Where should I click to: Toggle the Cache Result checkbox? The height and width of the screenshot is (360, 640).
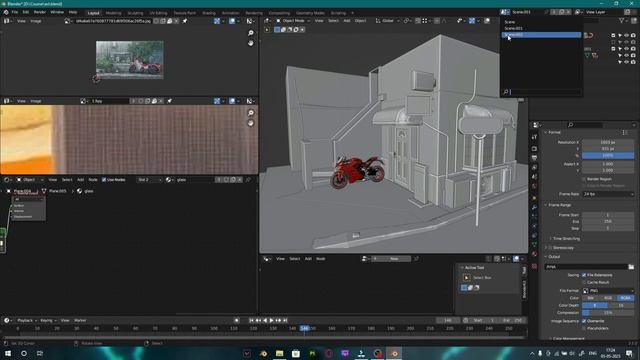click(x=584, y=282)
